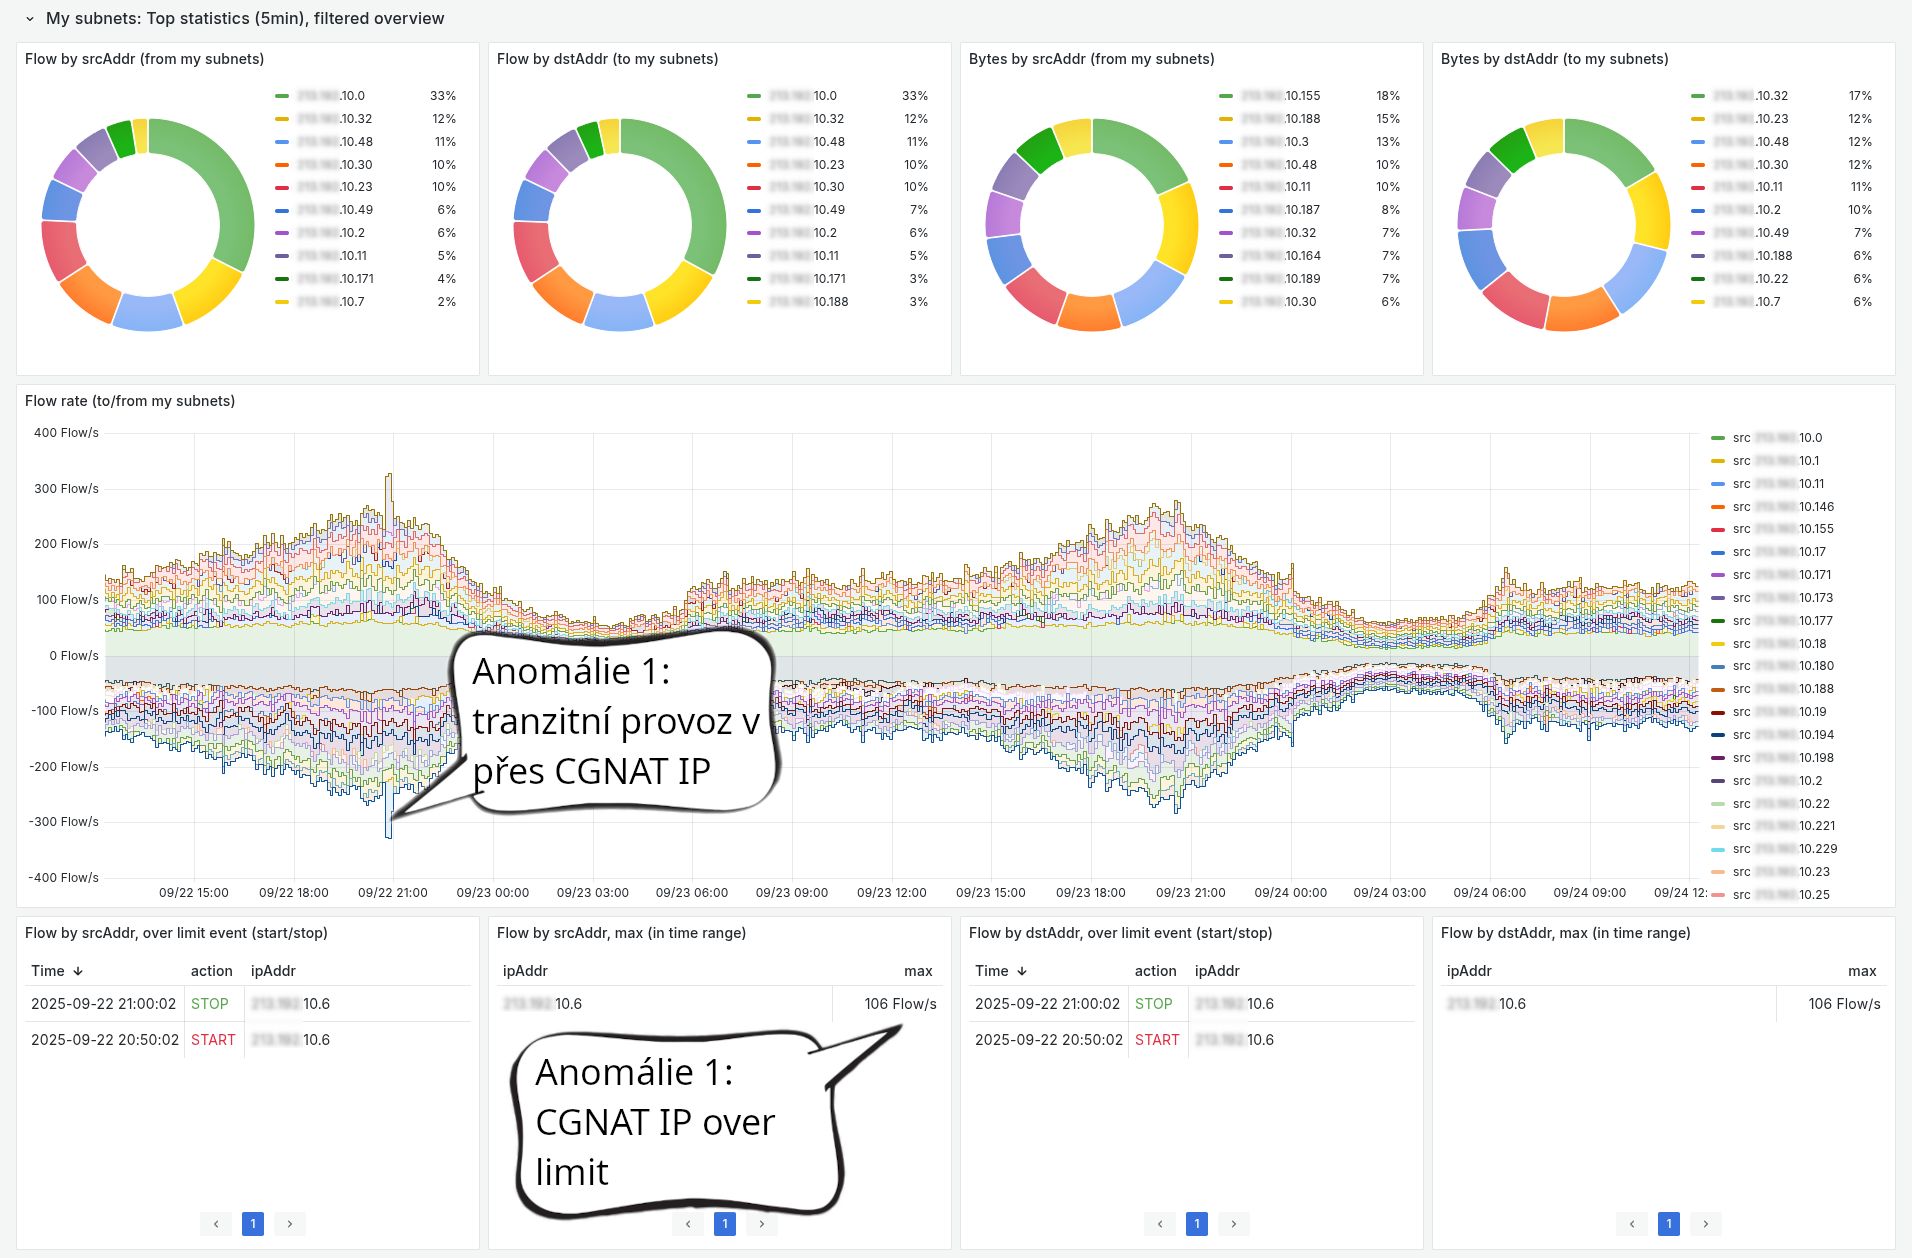Click next page arrow in dstAddr over limit panel

1233,1223
